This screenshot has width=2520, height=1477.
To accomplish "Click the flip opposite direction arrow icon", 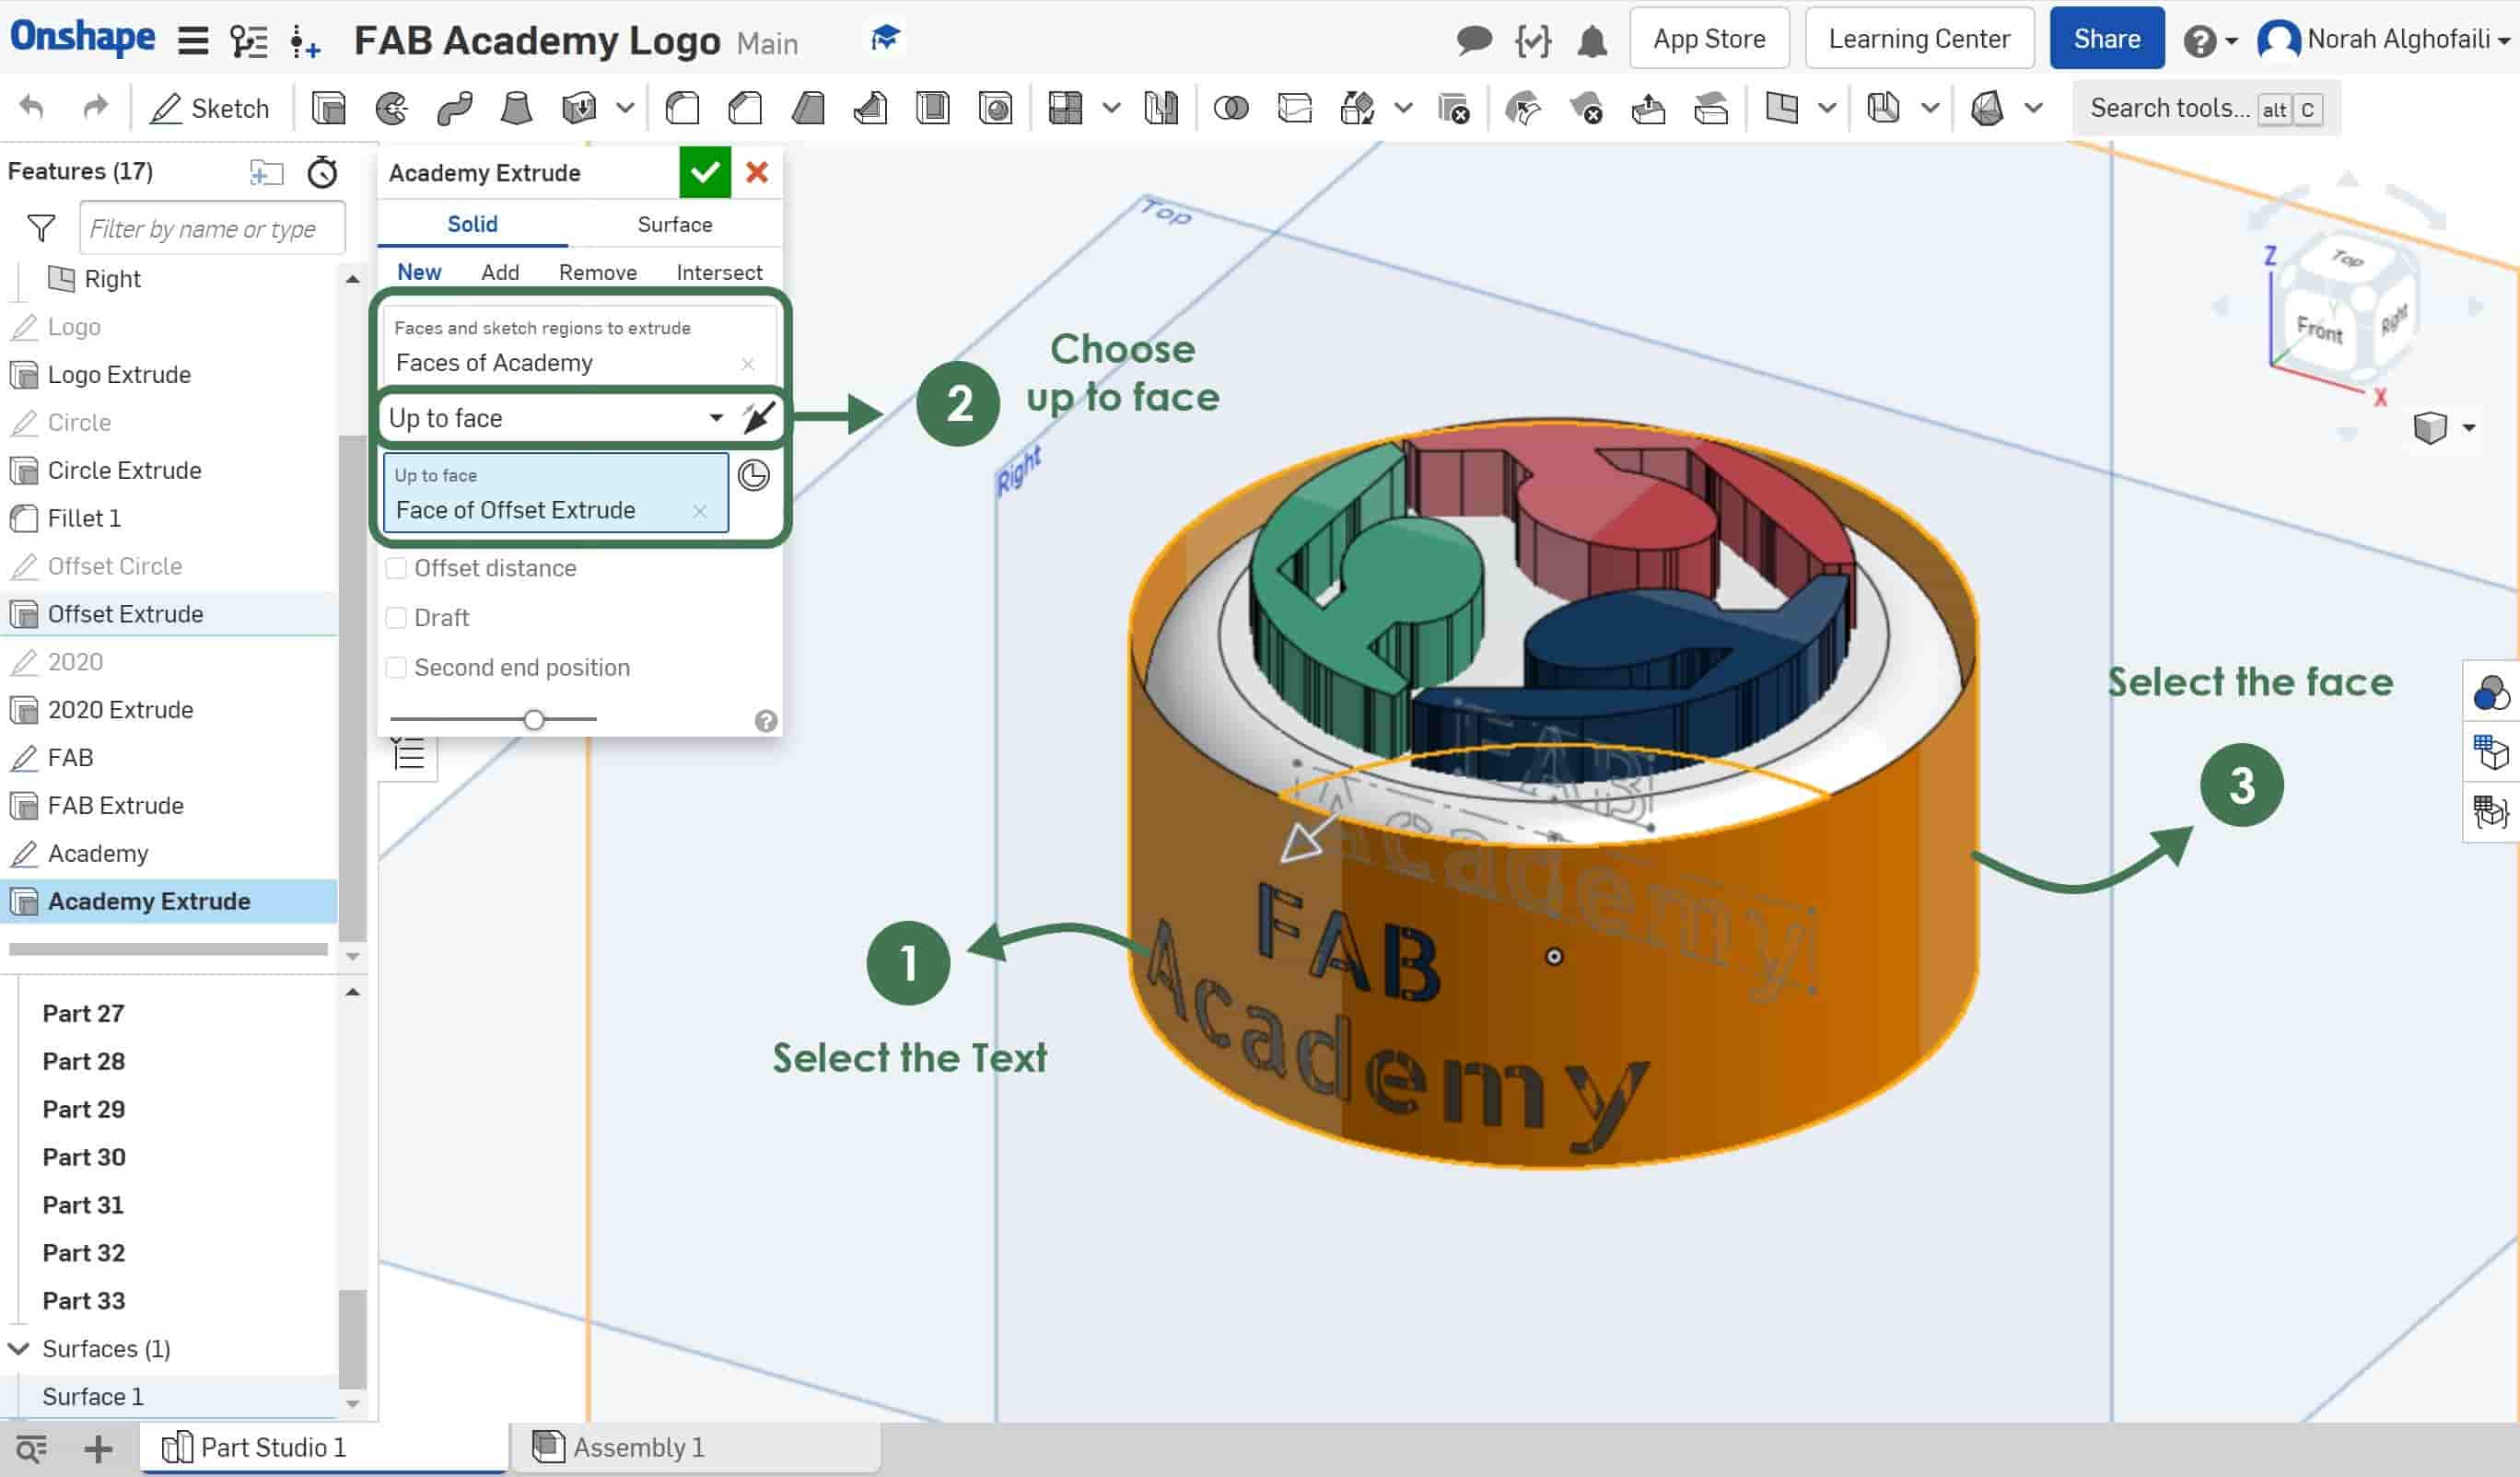I will tap(760, 417).
